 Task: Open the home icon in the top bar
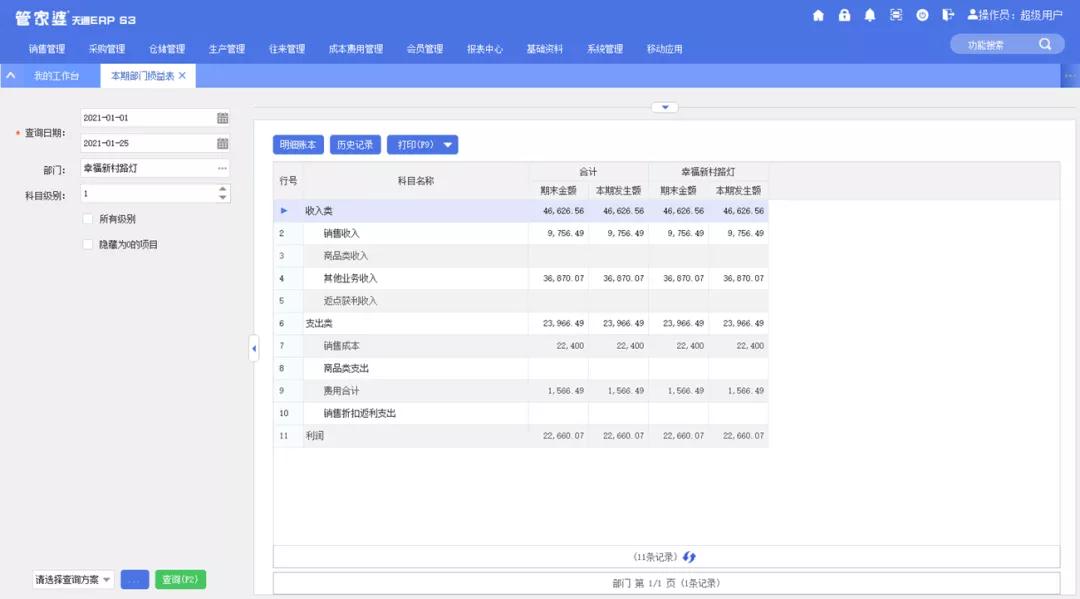(x=818, y=15)
